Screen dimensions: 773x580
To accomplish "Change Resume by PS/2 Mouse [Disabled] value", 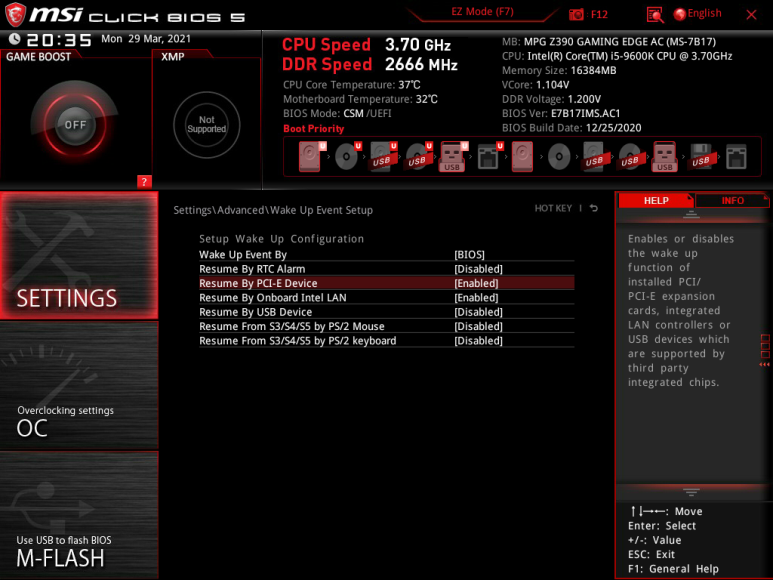I will click(x=478, y=326).
